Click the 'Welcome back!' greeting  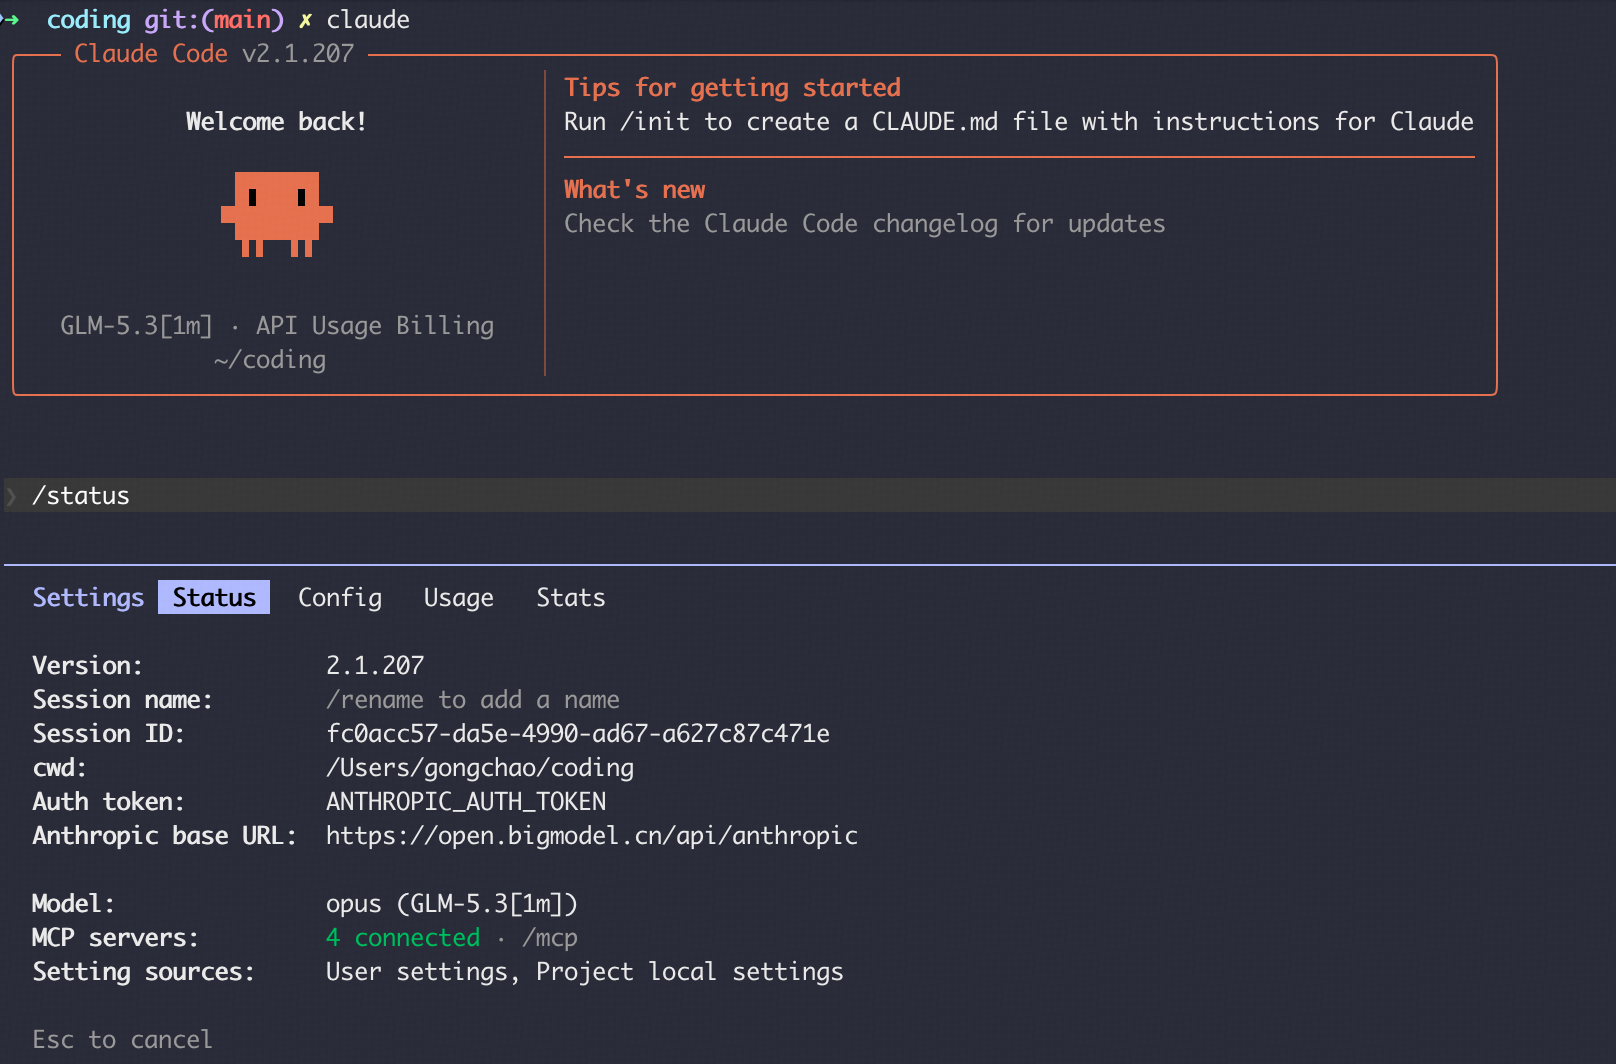[x=276, y=122]
